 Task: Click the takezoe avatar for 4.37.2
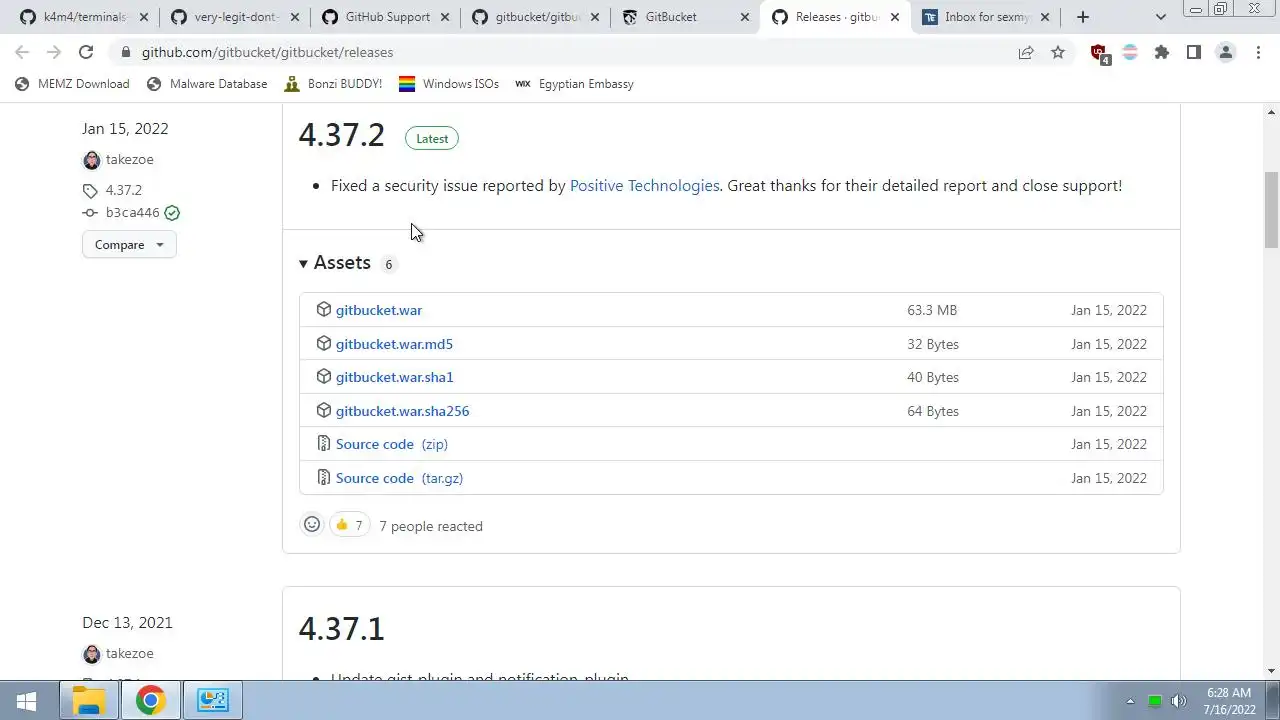pyautogui.click(x=92, y=160)
